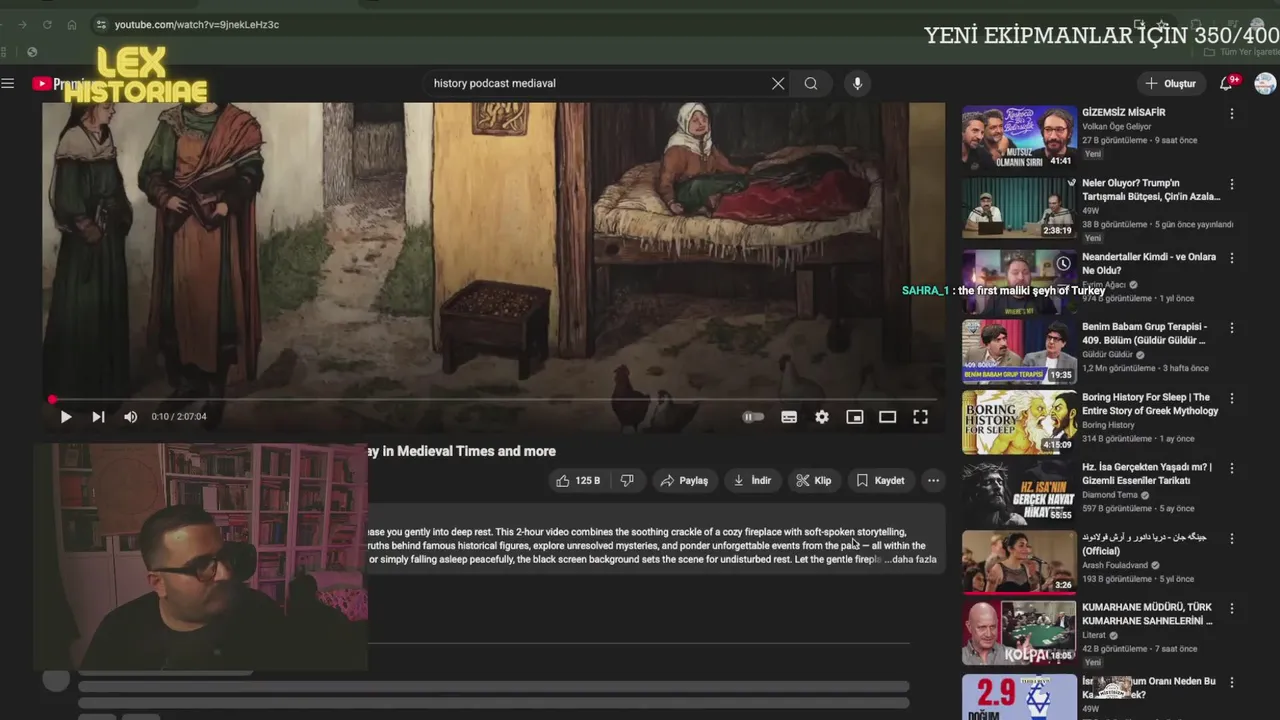Share the video via Paylaş
Image resolution: width=1280 pixels, height=720 pixels.
(684, 481)
